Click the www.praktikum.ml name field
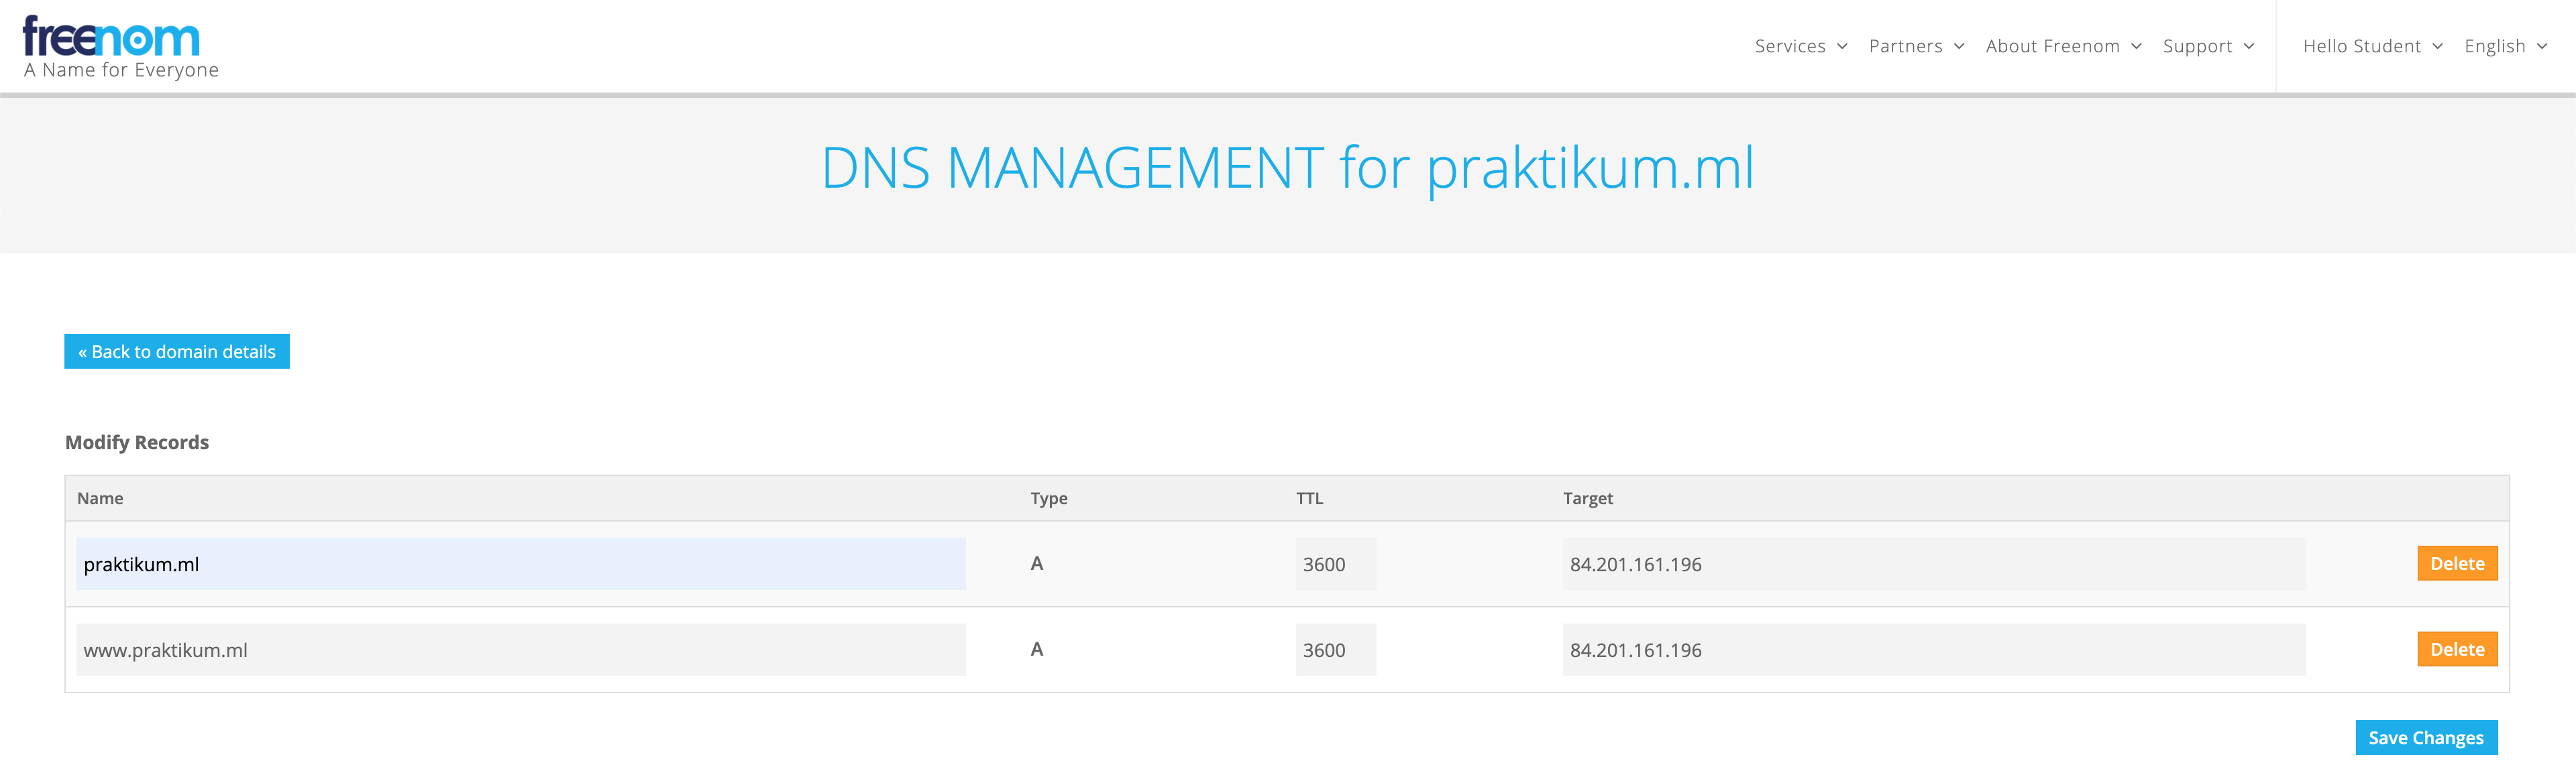The width and height of the screenshot is (2576, 771). pyautogui.click(x=521, y=650)
